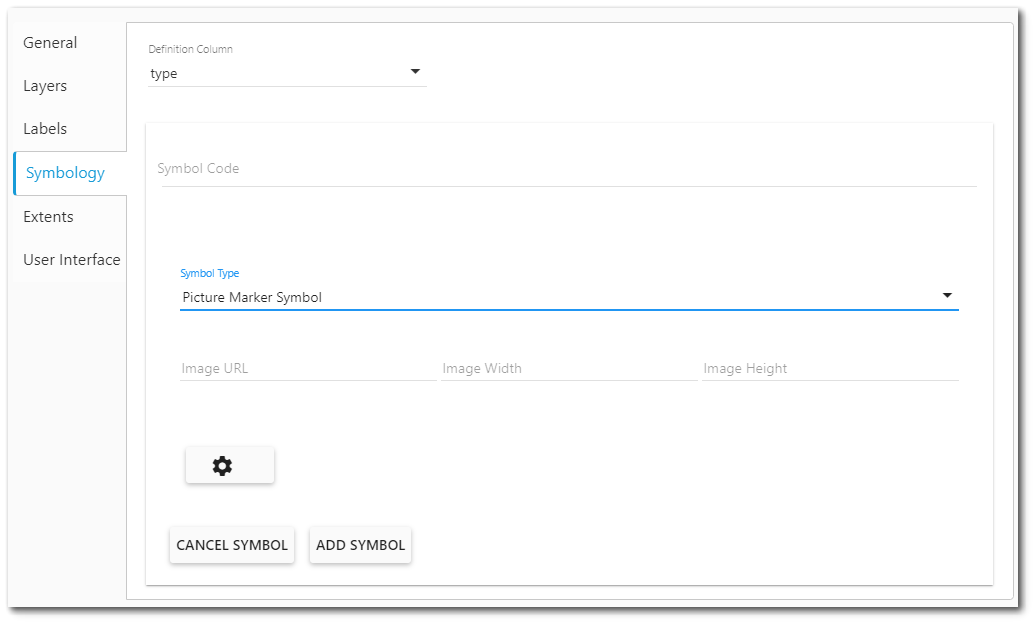Click the Add Symbol button

tap(360, 546)
